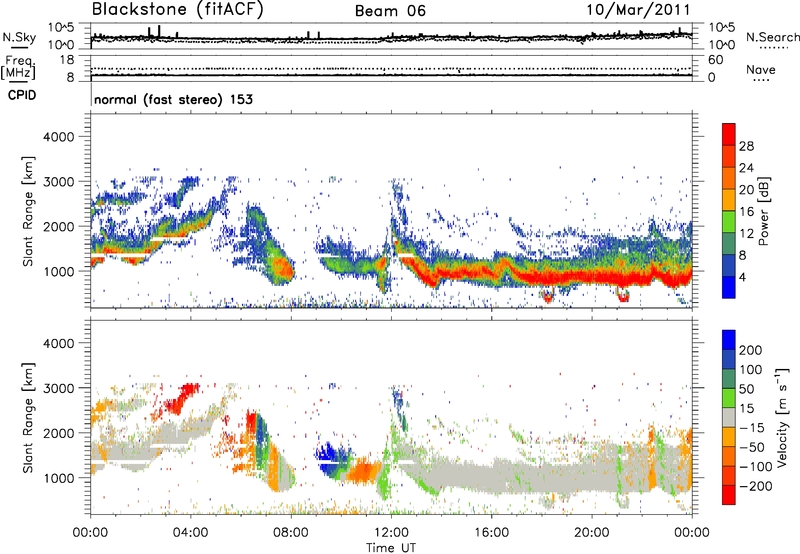Click the 'Velocity [m s-1]' colorbar label
This screenshot has height=554, width=800.
pos(782,417)
